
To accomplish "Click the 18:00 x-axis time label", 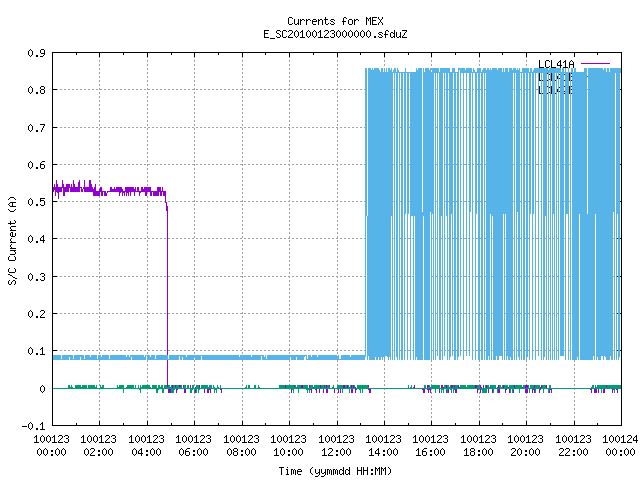I will (478, 452).
